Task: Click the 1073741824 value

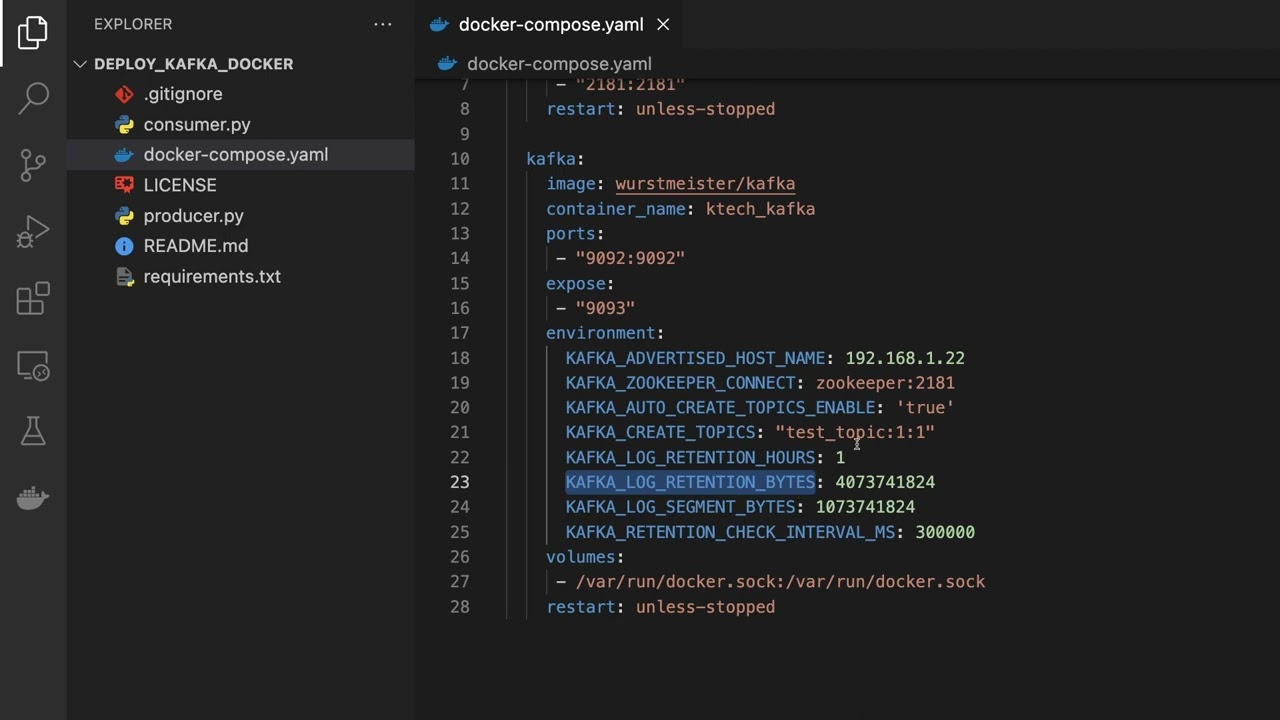Action: pyautogui.click(x=865, y=507)
